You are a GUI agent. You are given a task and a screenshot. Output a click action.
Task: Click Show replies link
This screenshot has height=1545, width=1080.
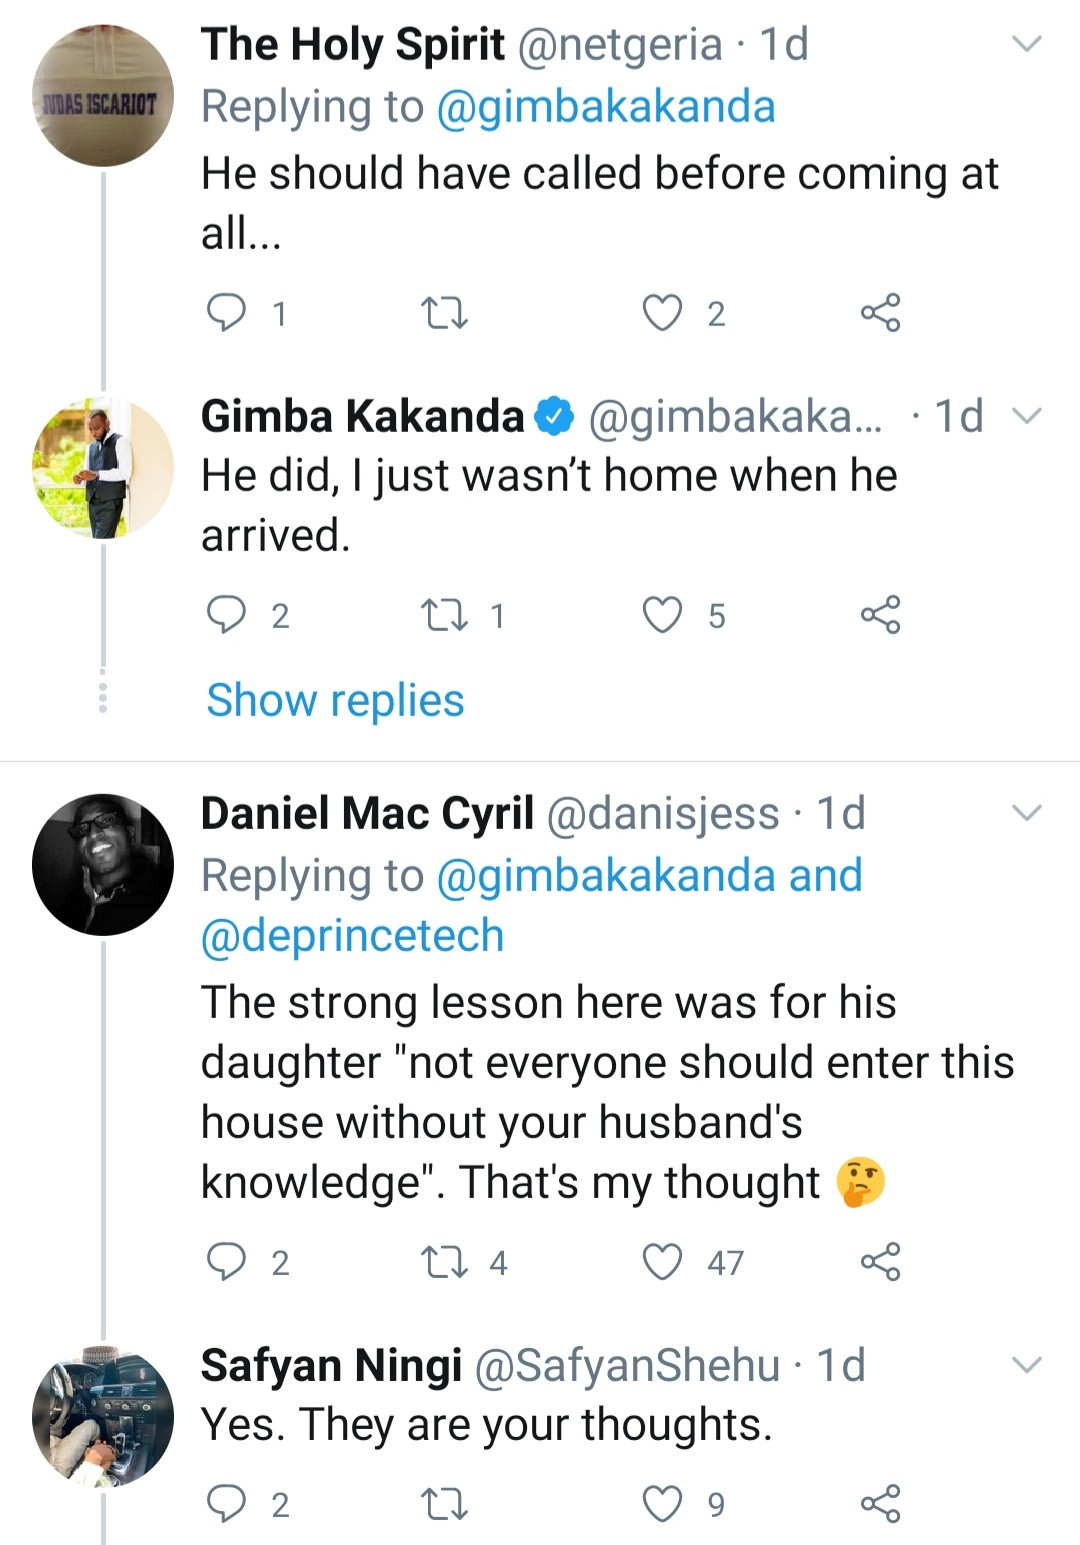[335, 700]
